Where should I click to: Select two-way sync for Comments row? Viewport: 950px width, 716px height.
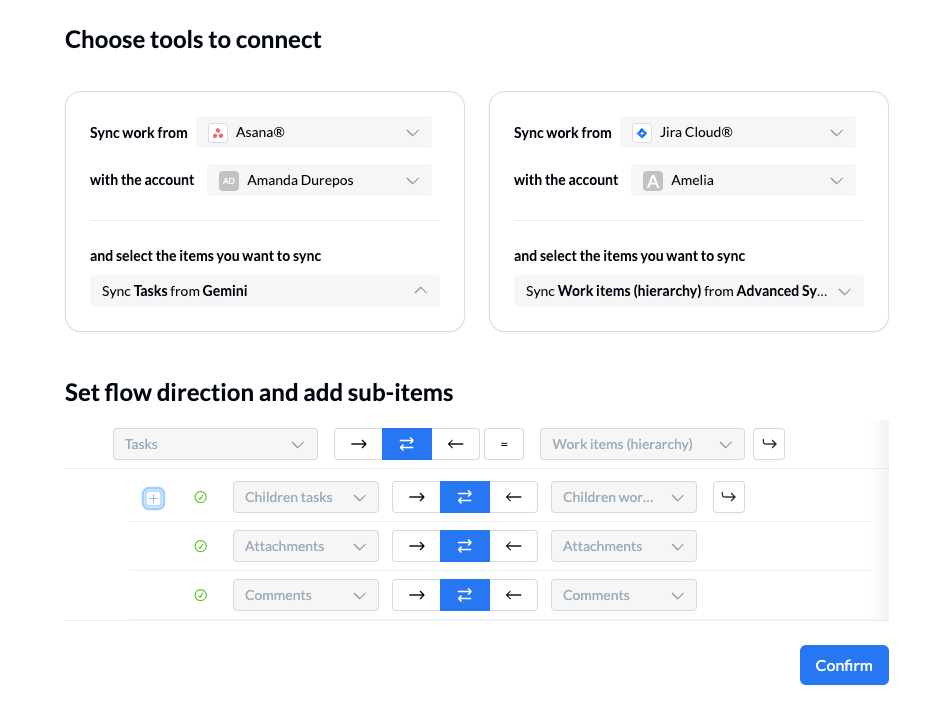465,595
